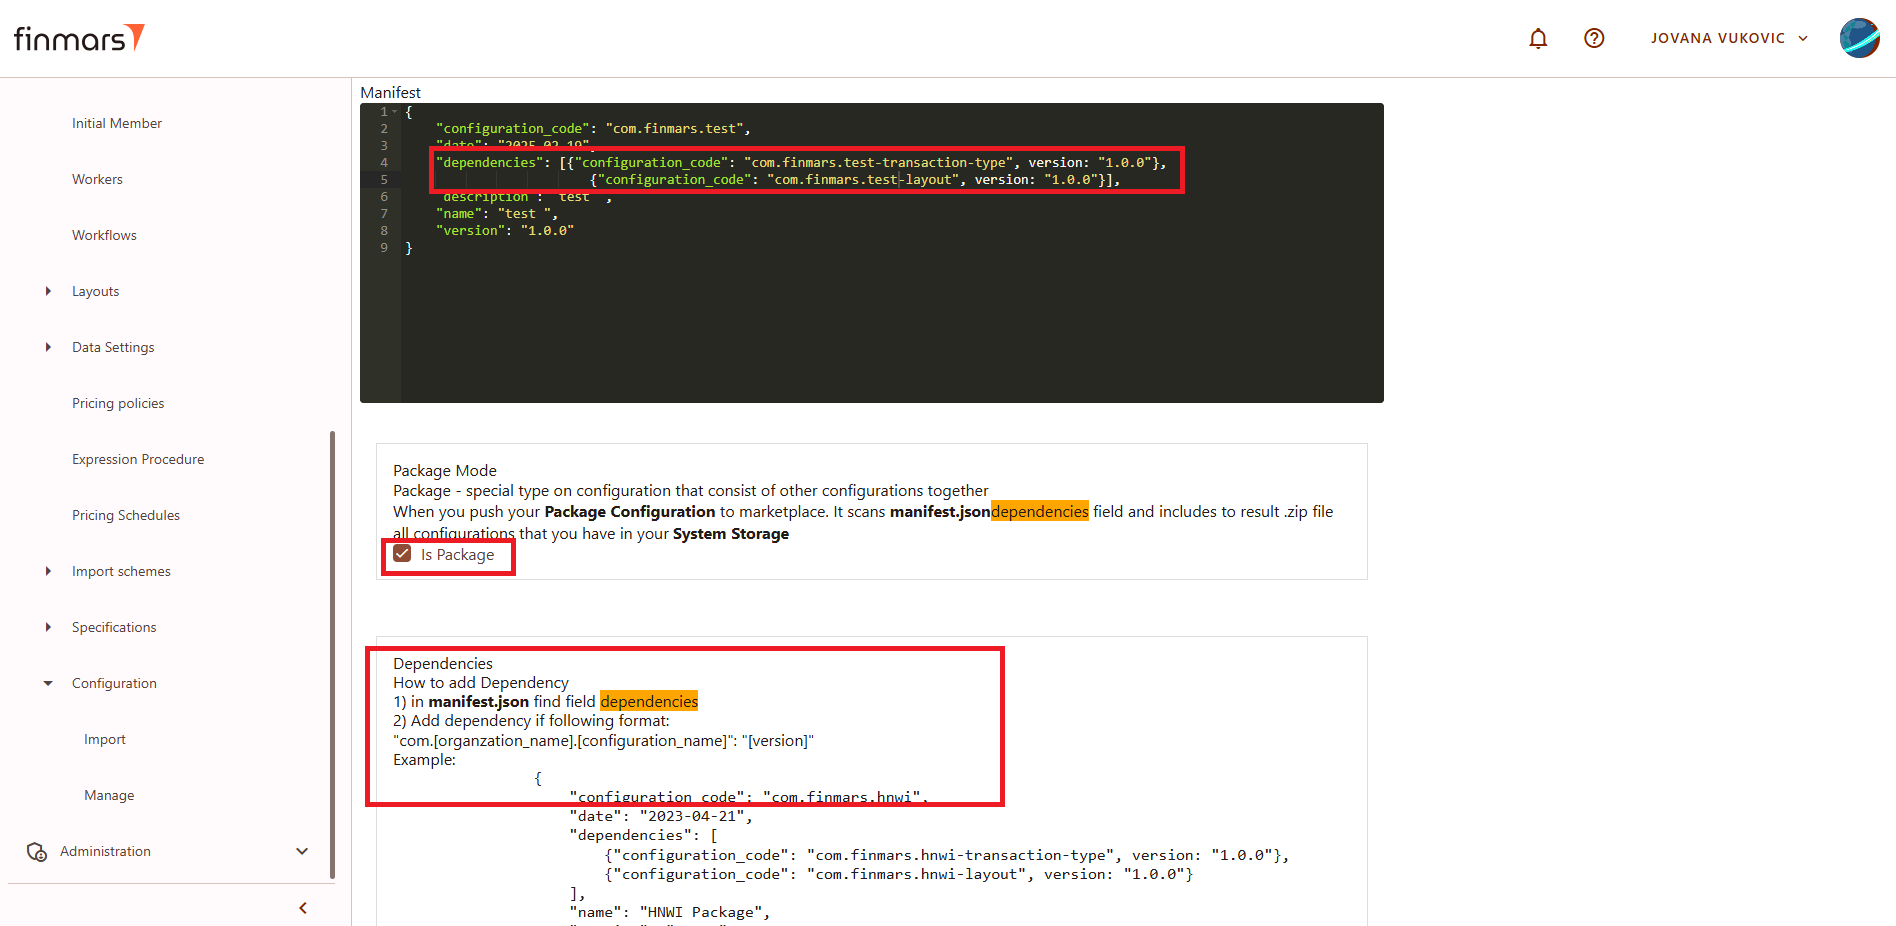Fold the code block at line 1
The image size is (1896, 926).
click(395, 112)
